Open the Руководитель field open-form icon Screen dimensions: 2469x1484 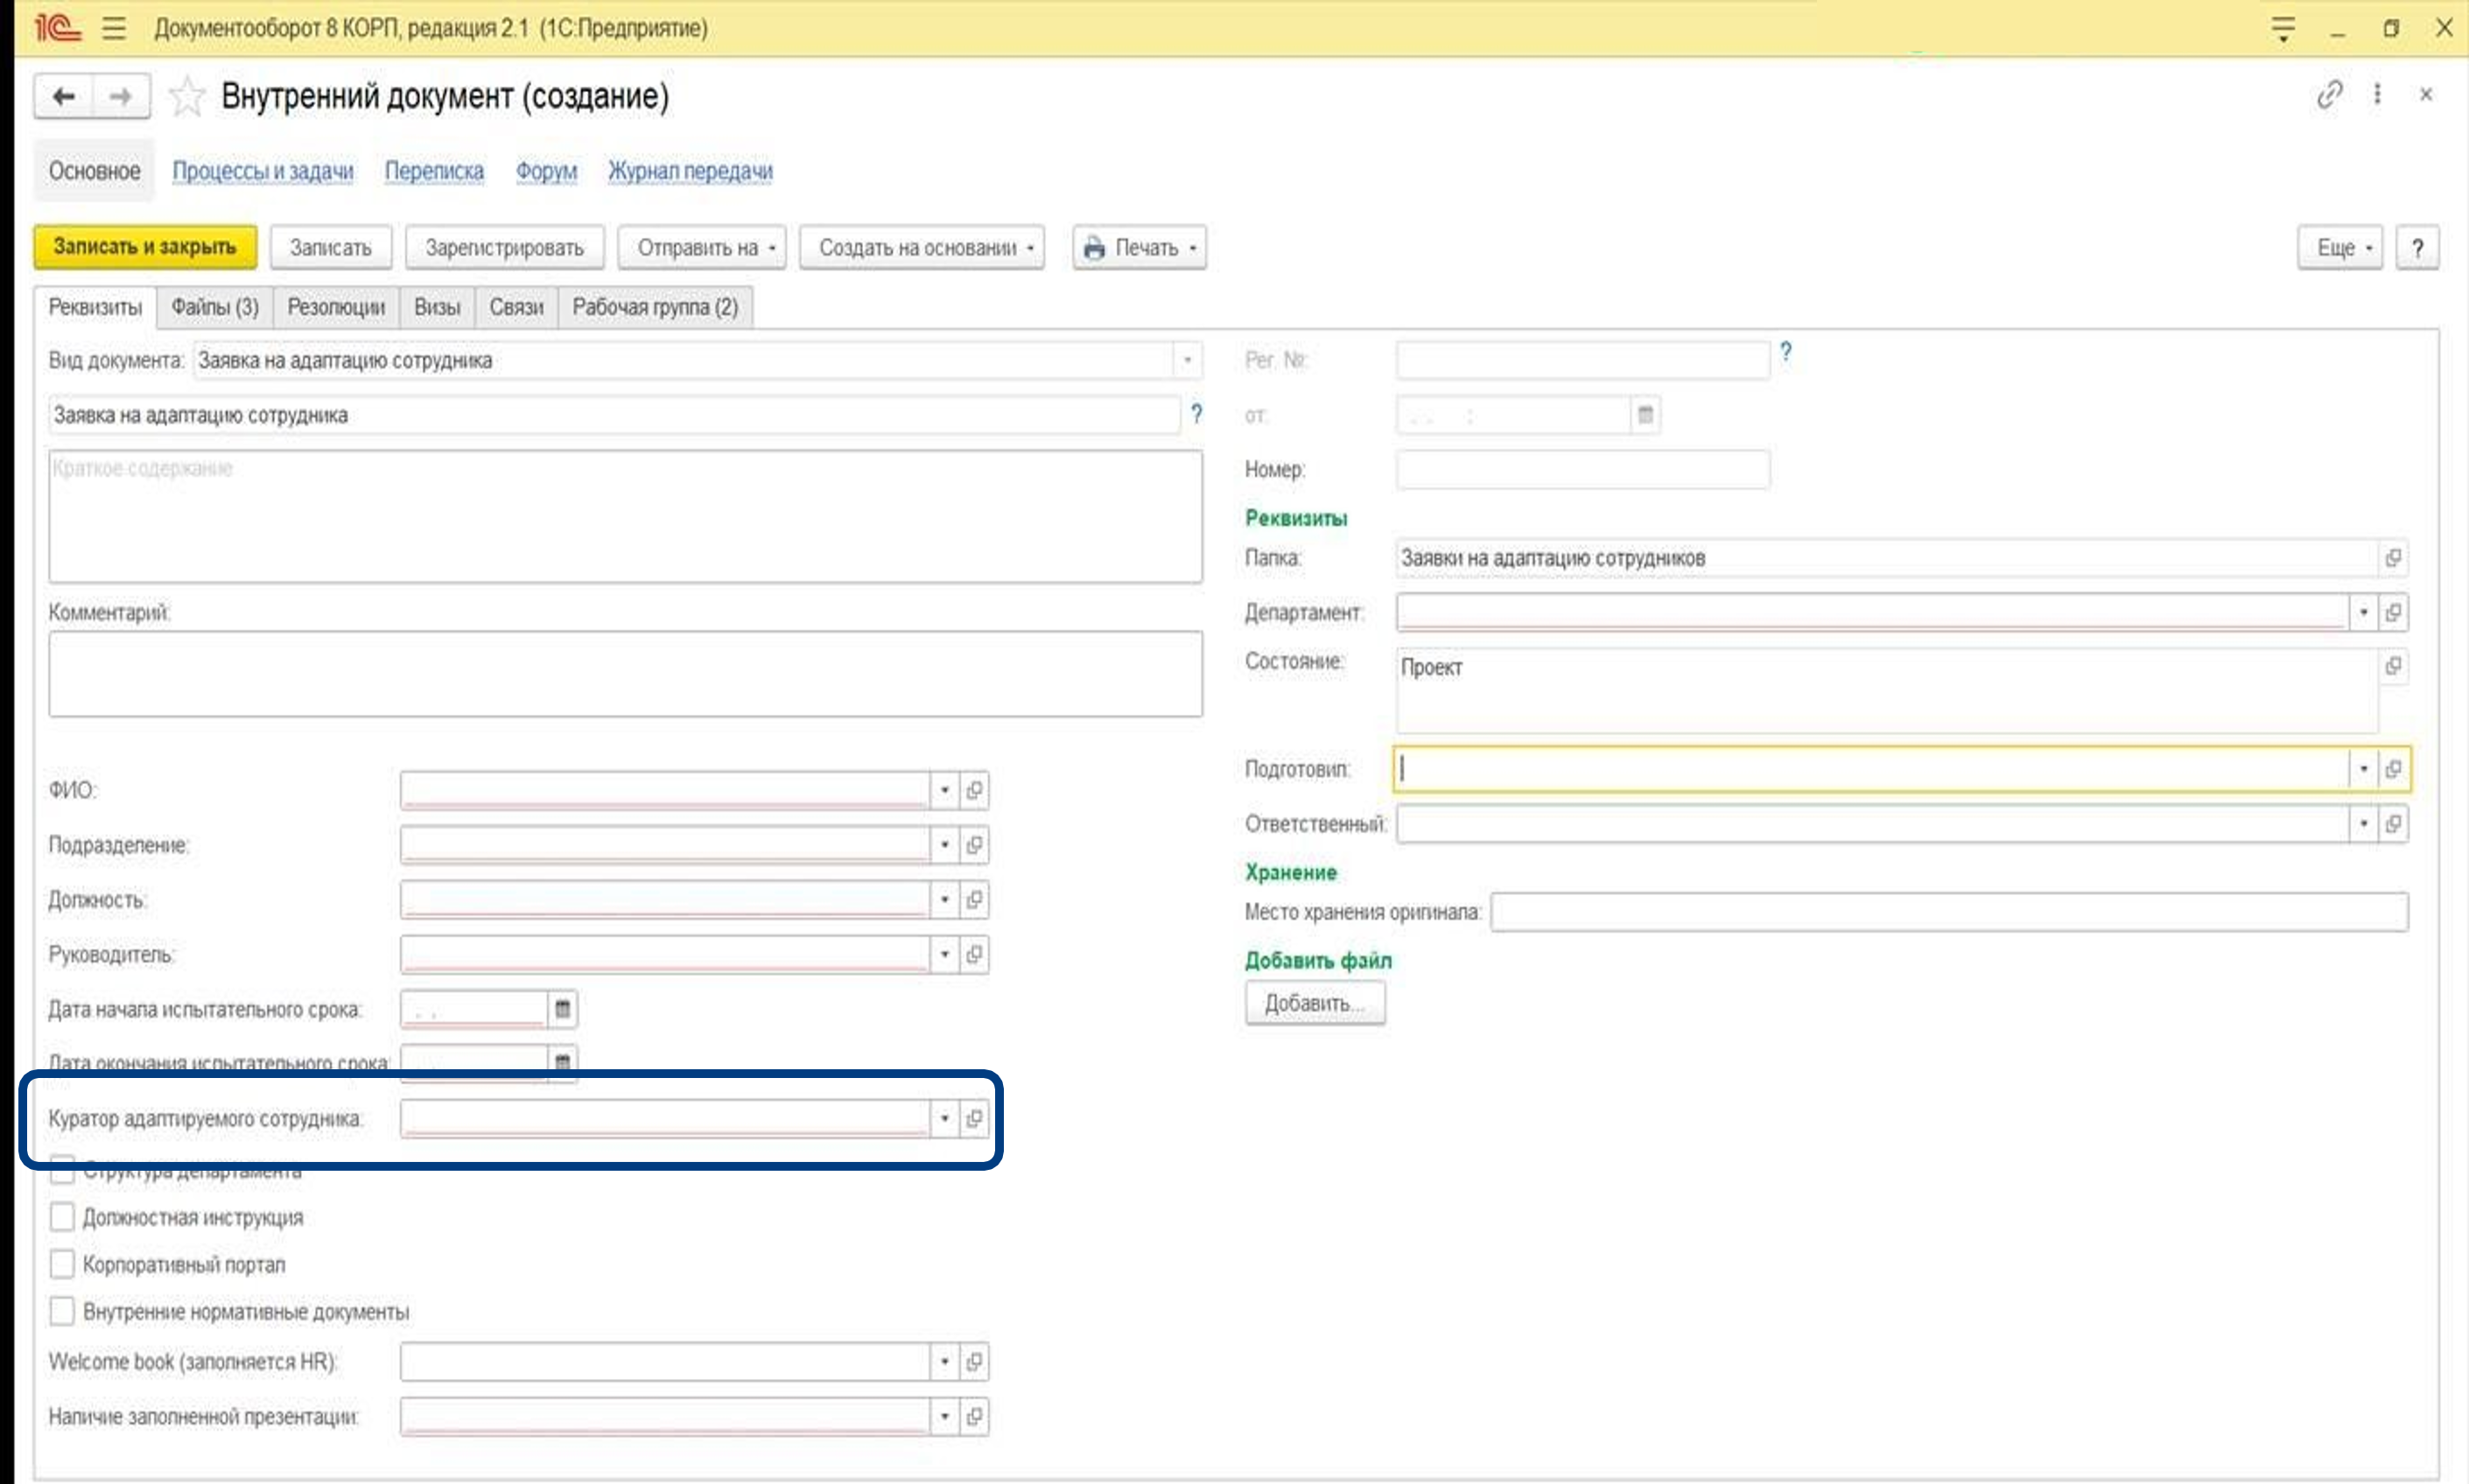pyautogui.click(x=974, y=955)
